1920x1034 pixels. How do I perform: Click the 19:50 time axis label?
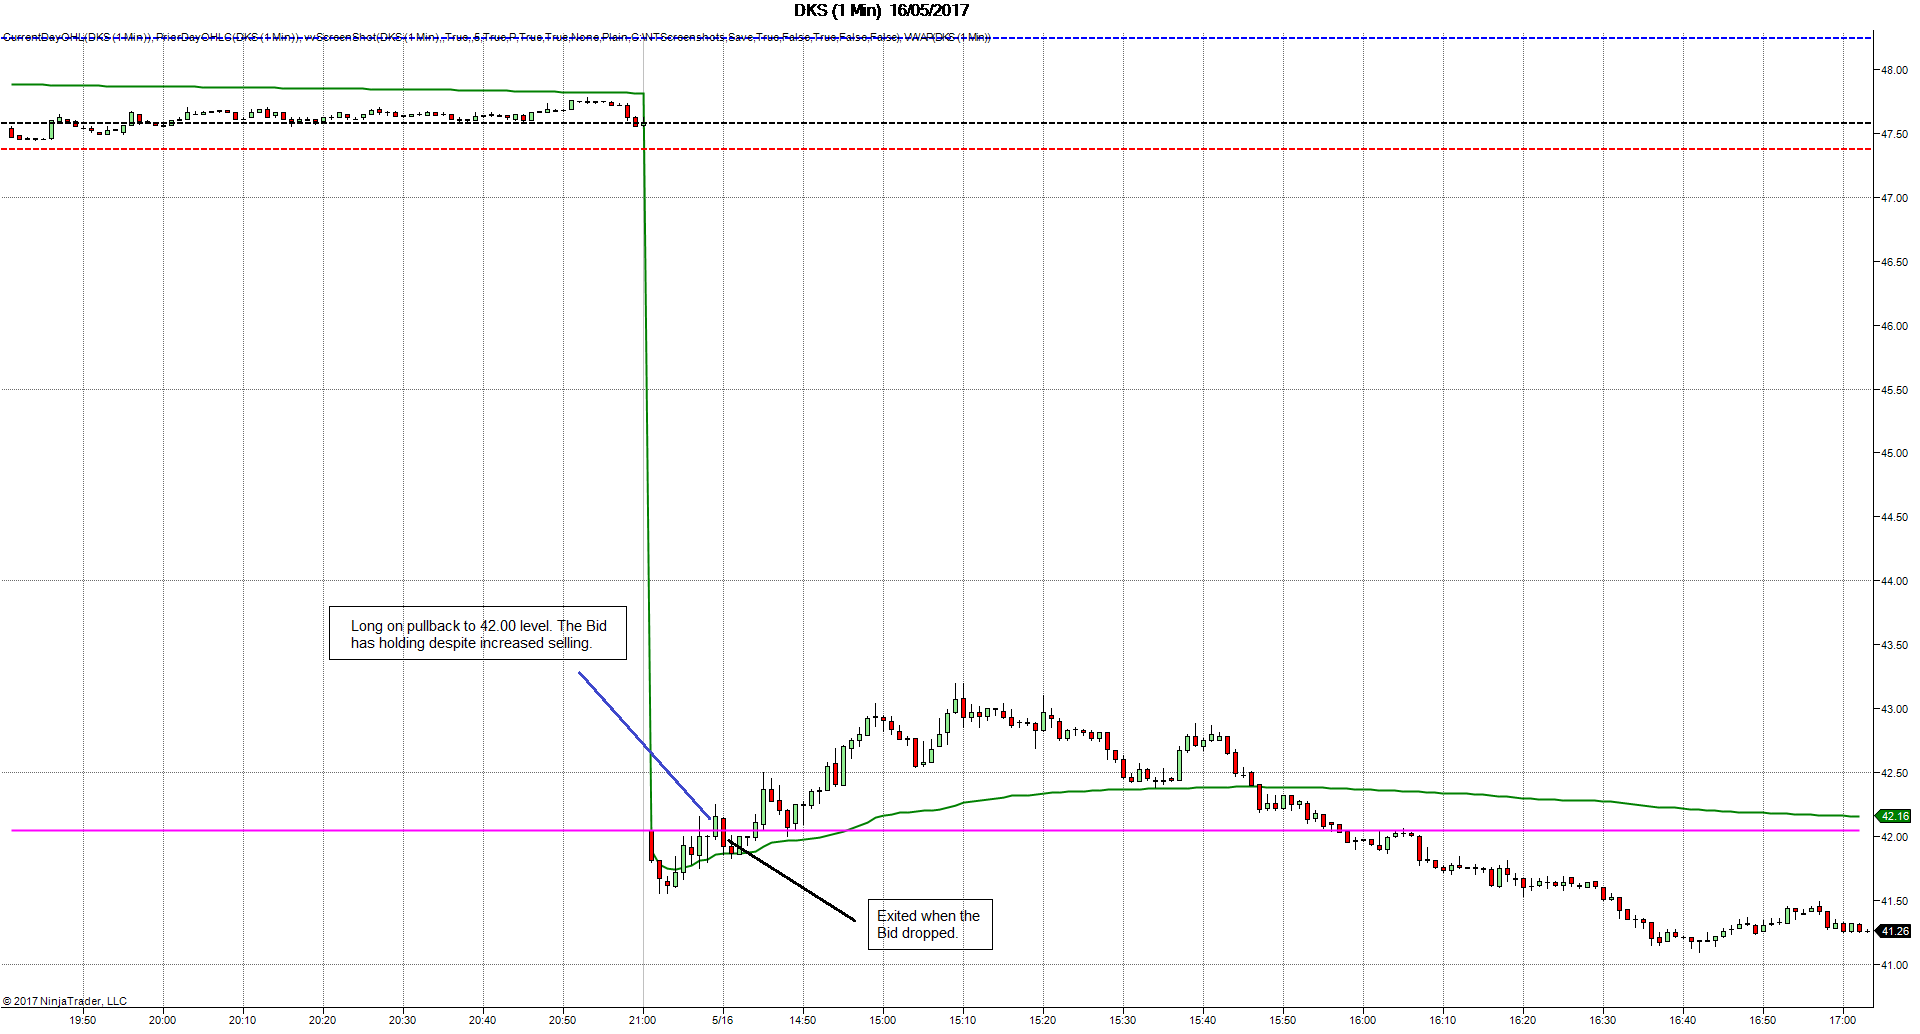(x=83, y=1020)
